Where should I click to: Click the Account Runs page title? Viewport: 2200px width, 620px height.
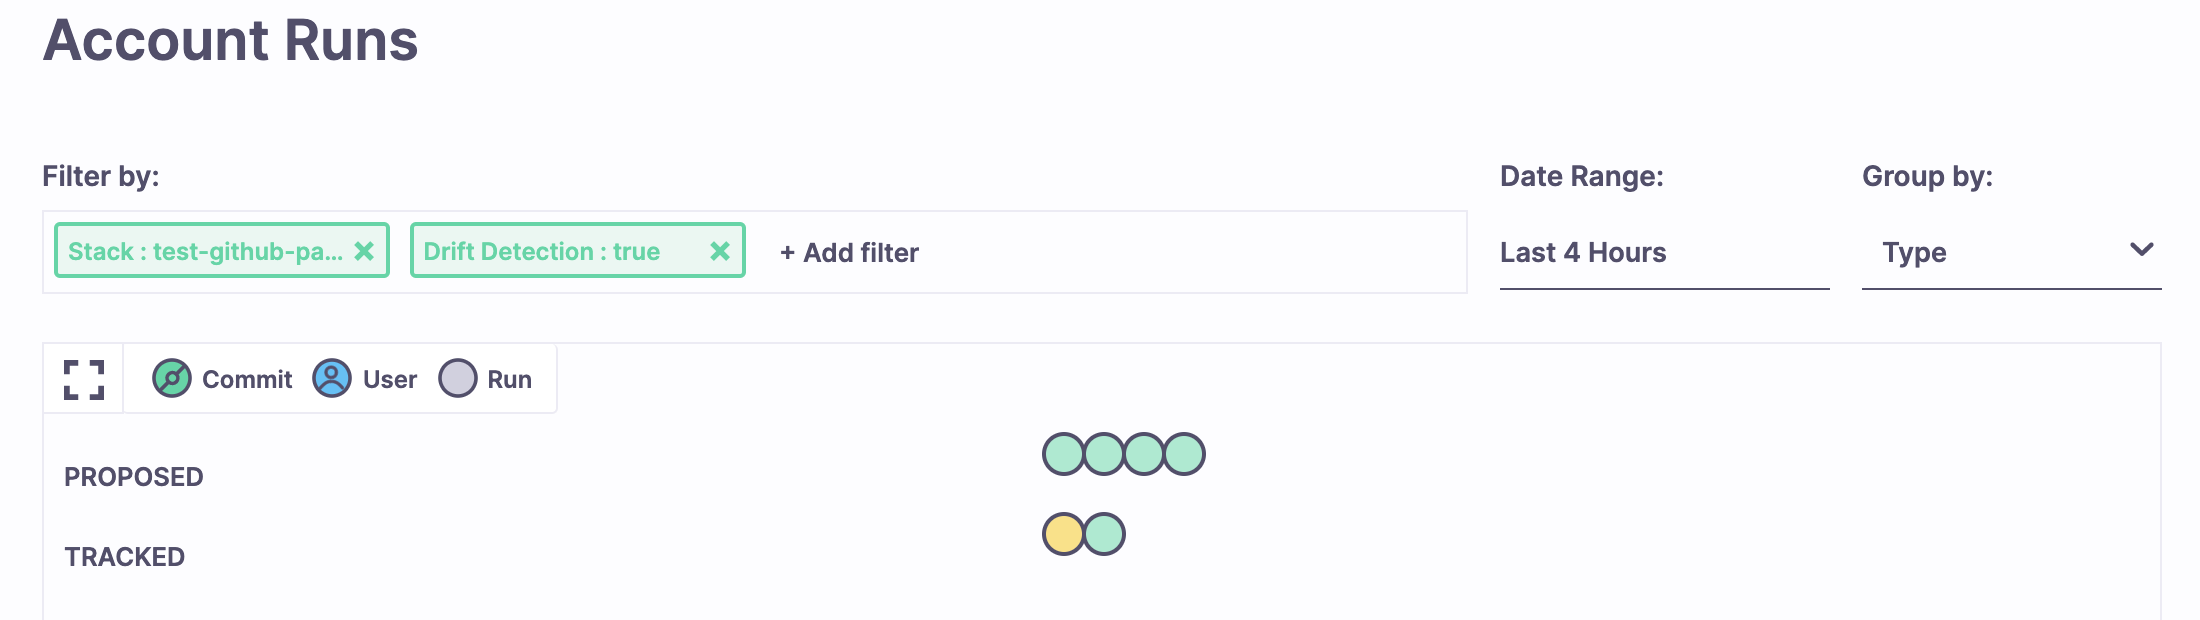pyautogui.click(x=230, y=42)
